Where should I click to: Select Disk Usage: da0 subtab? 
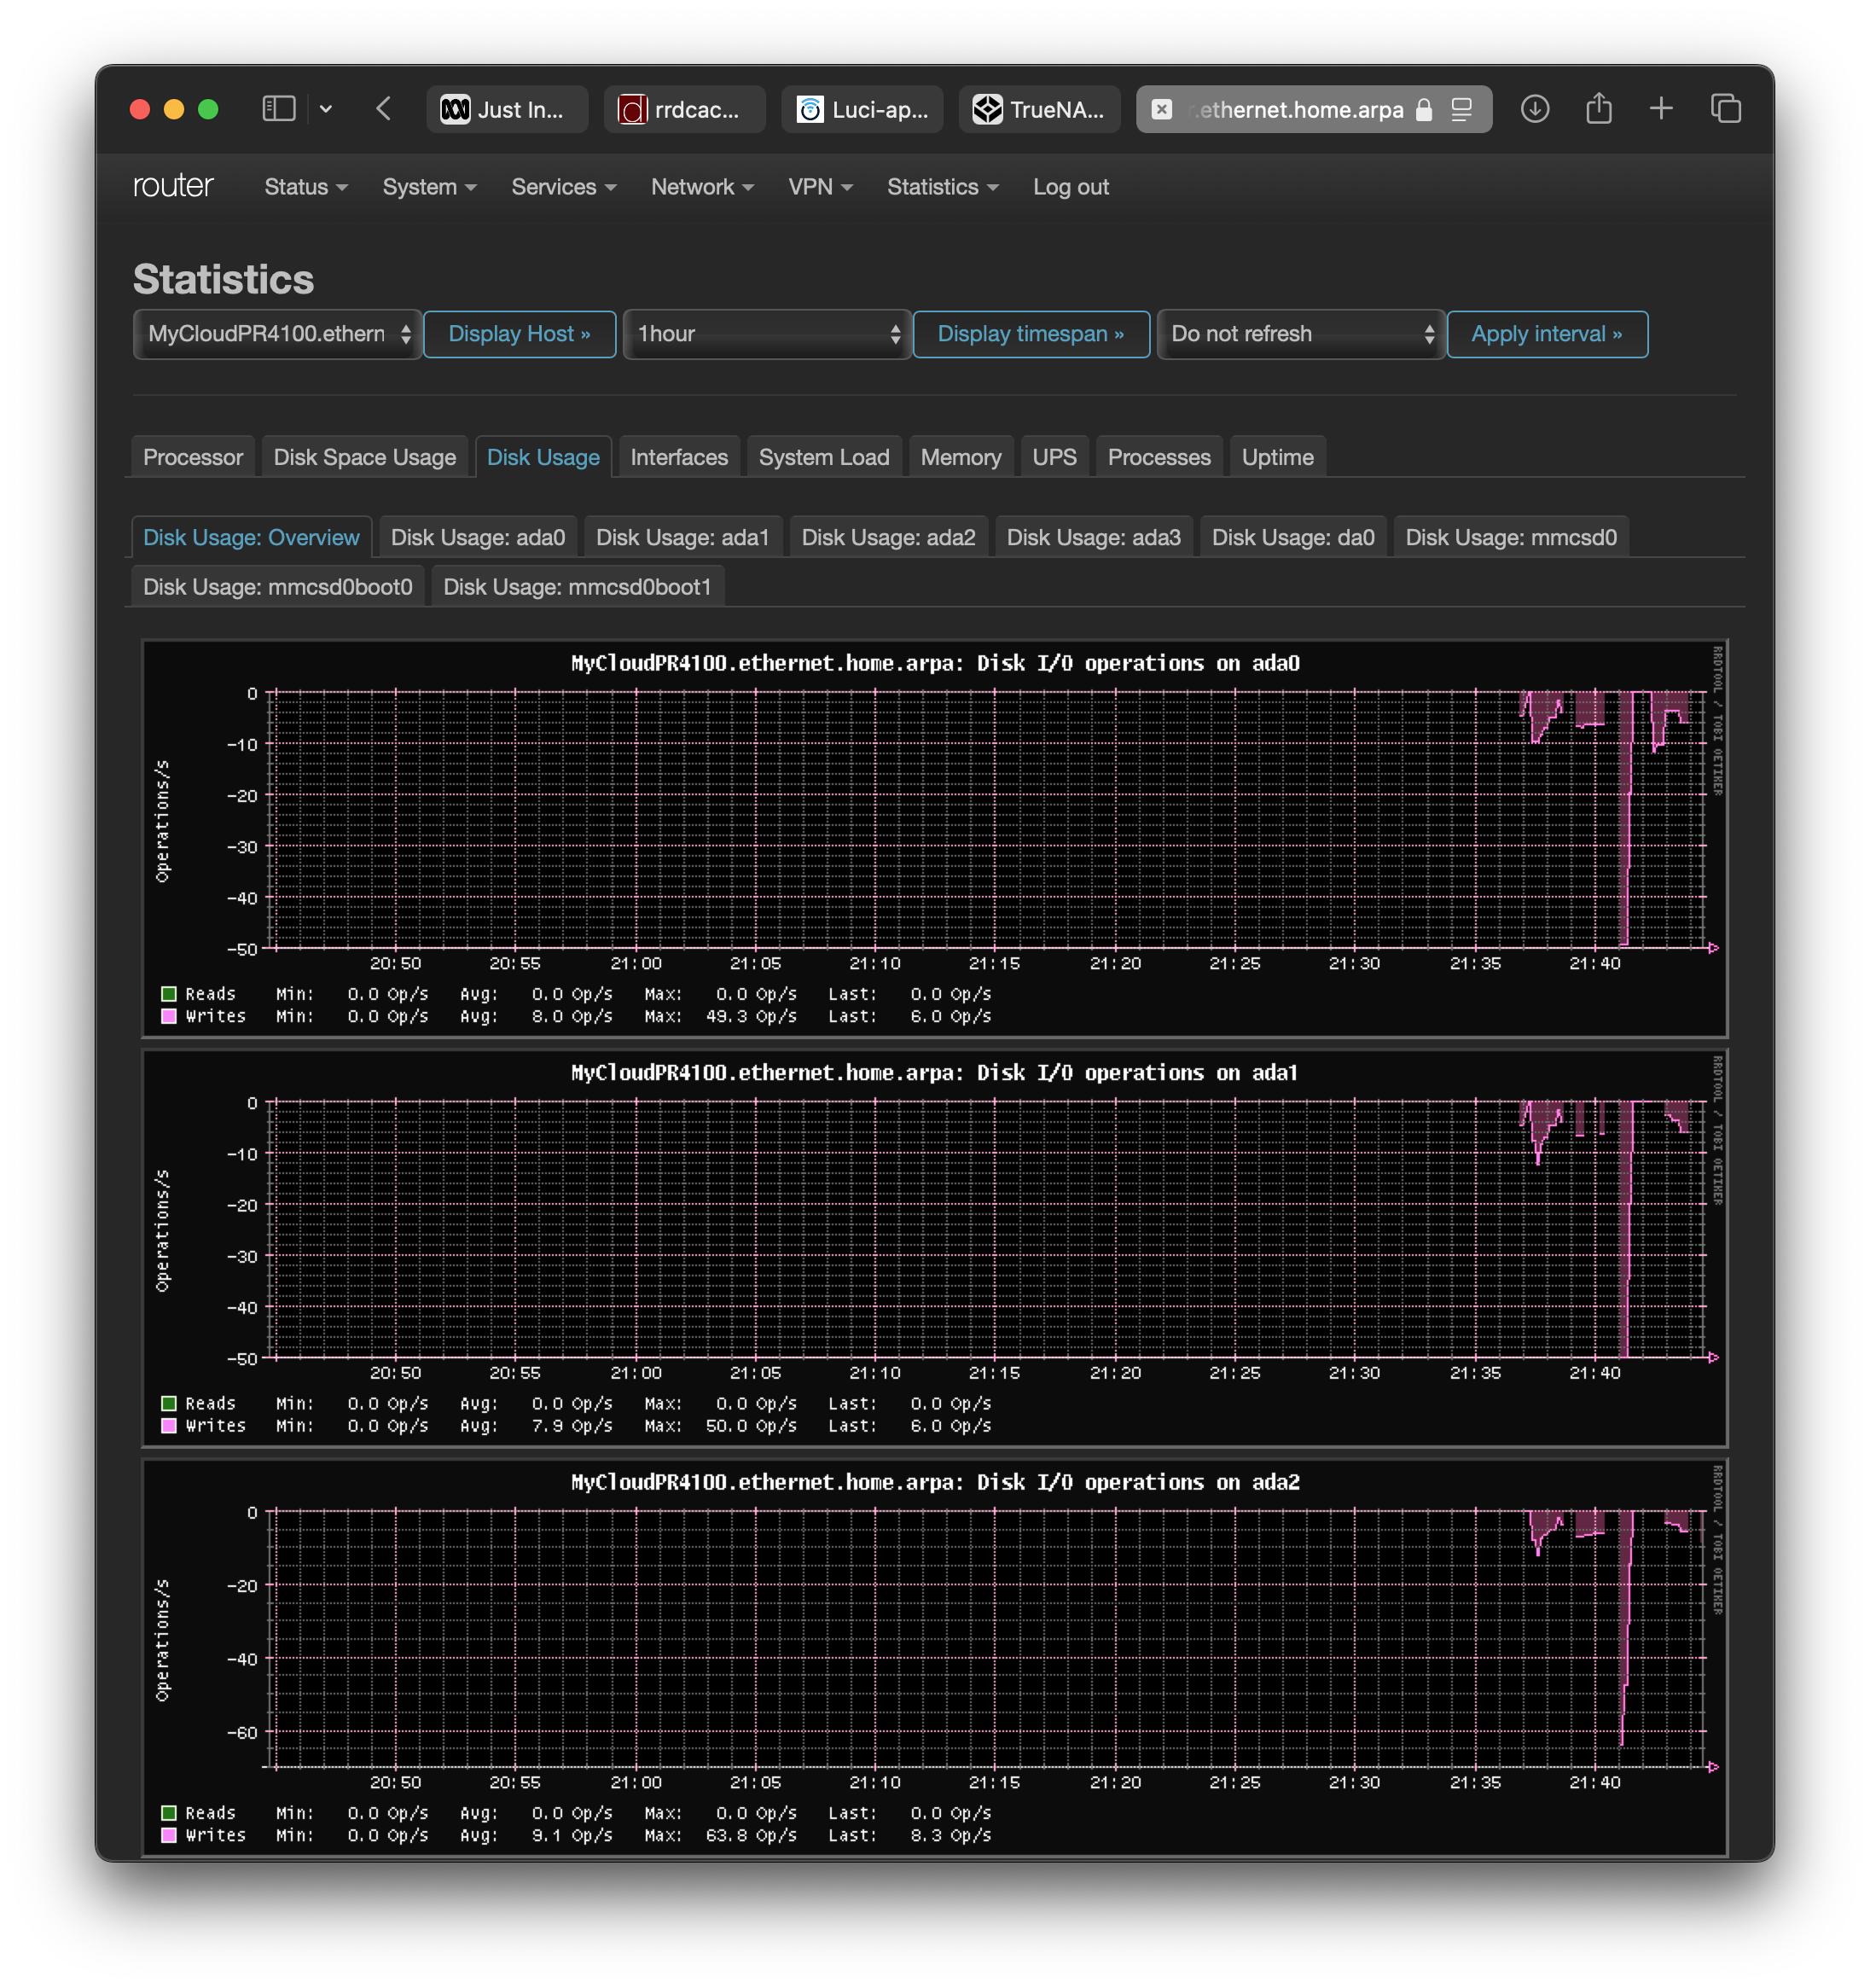pos(1293,537)
